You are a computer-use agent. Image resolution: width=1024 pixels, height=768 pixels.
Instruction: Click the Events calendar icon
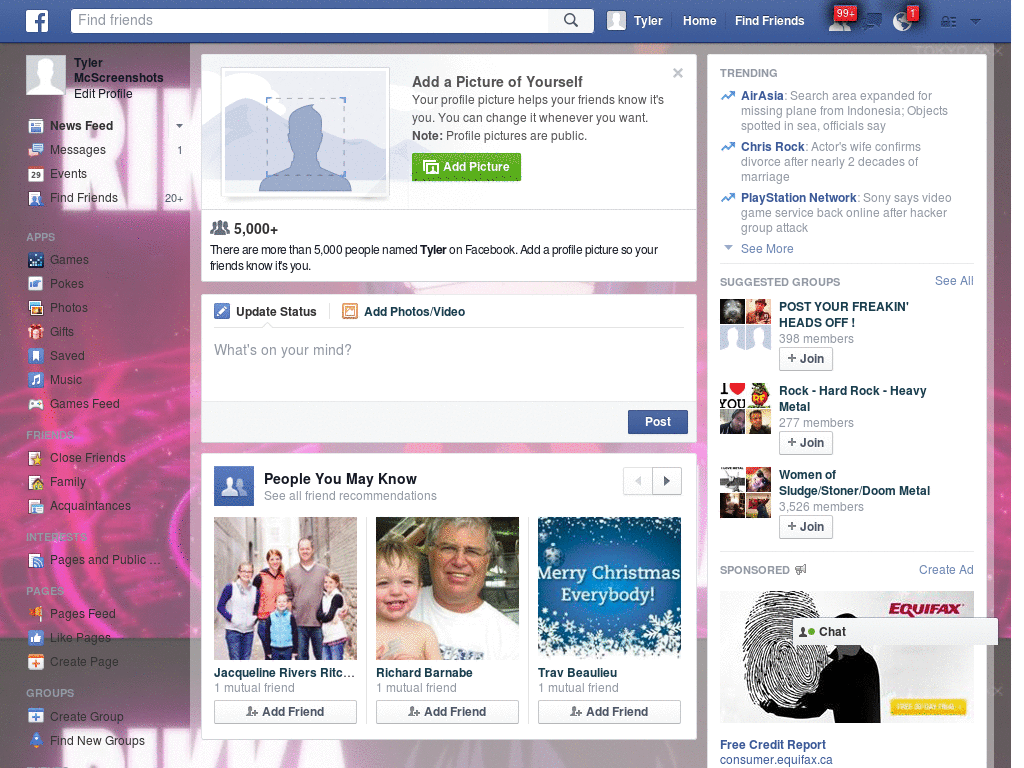[36, 174]
